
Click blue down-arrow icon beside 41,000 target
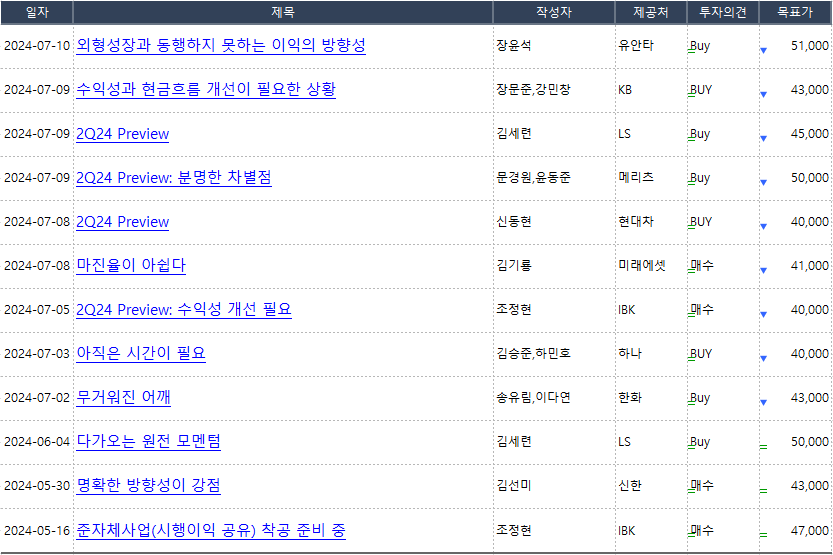click(763, 271)
